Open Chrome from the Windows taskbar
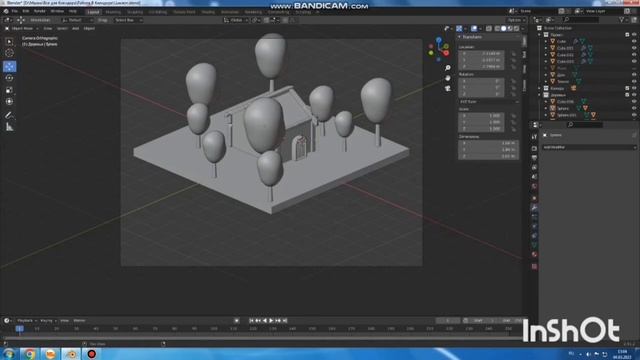Image resolution: width=640 pixels, height=360 pixels. point(29,354)
